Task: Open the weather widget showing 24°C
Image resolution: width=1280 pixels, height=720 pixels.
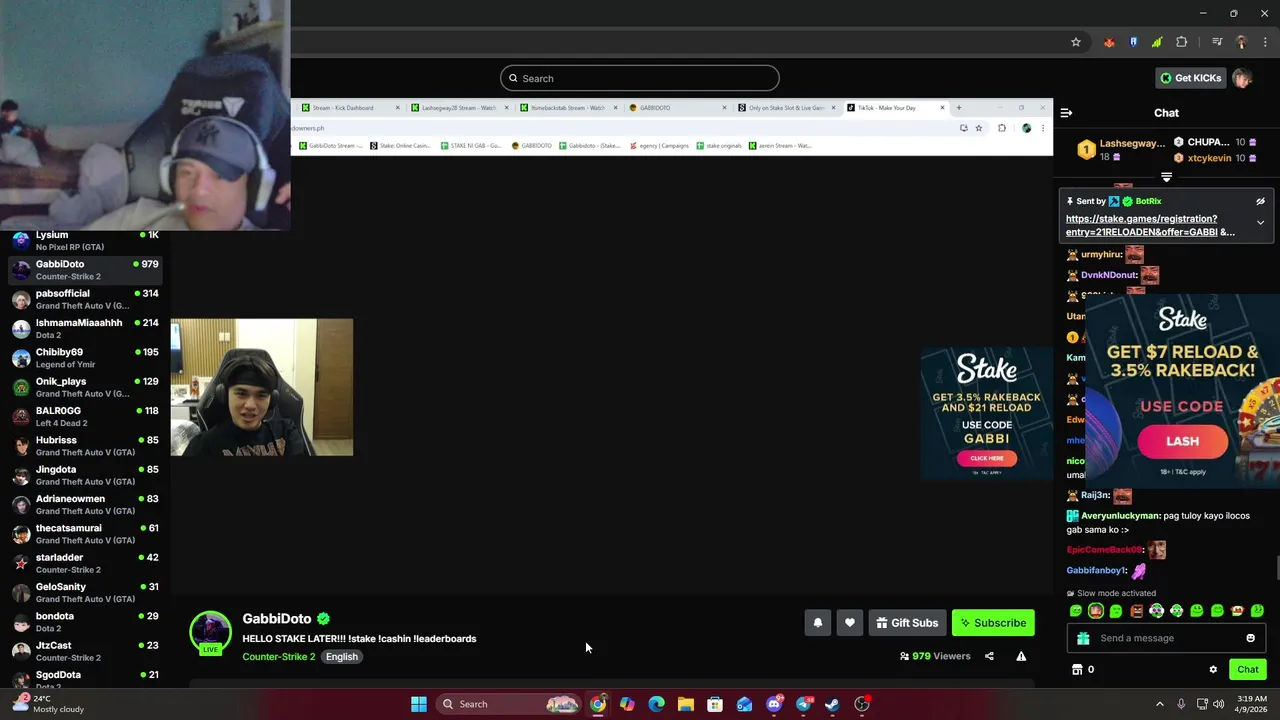Action: point(50,704)
